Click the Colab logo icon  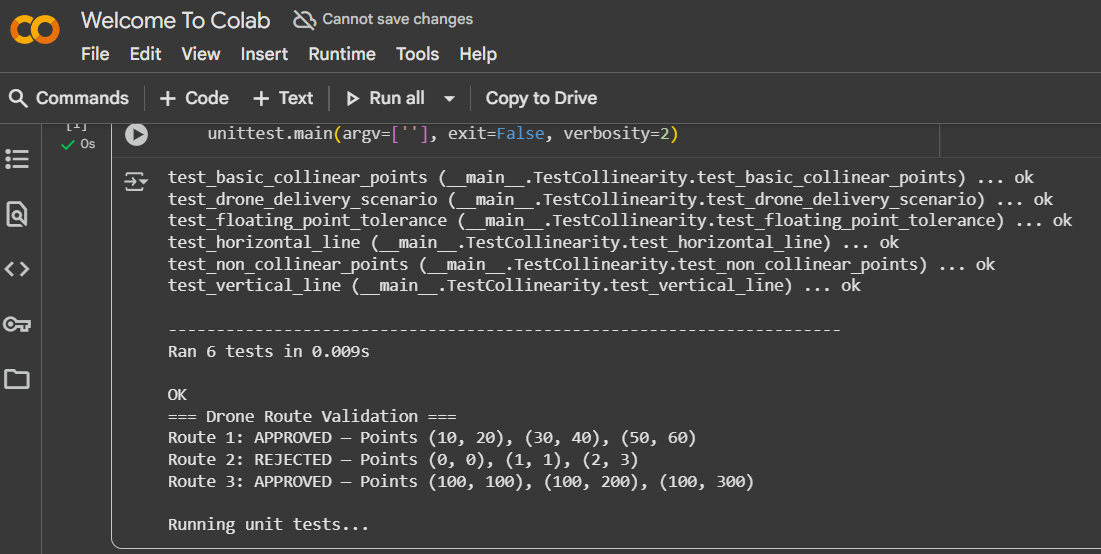(35, 31)
